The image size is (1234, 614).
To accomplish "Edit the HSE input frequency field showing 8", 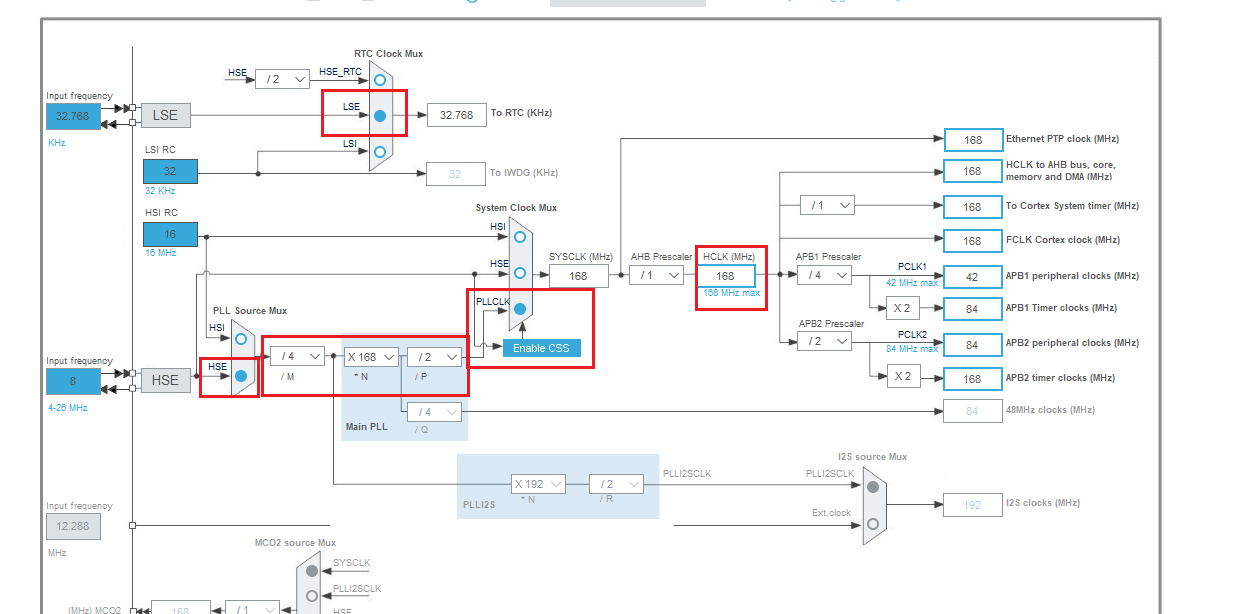I will tap(71, 380).
